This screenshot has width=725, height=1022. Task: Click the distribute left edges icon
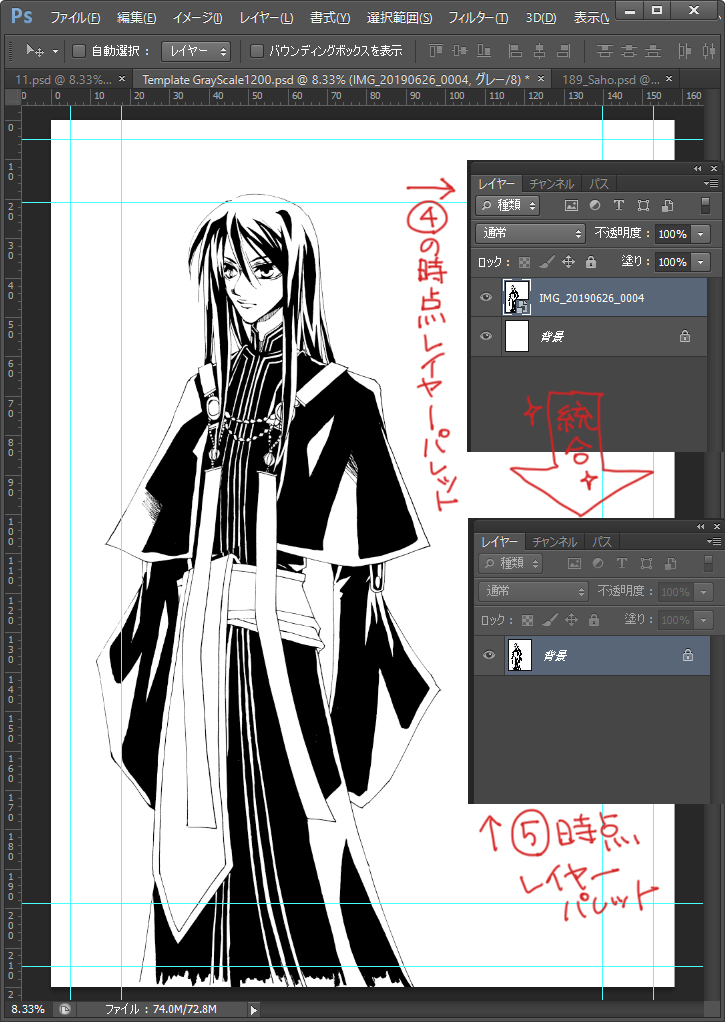click(x=685, y=50)
